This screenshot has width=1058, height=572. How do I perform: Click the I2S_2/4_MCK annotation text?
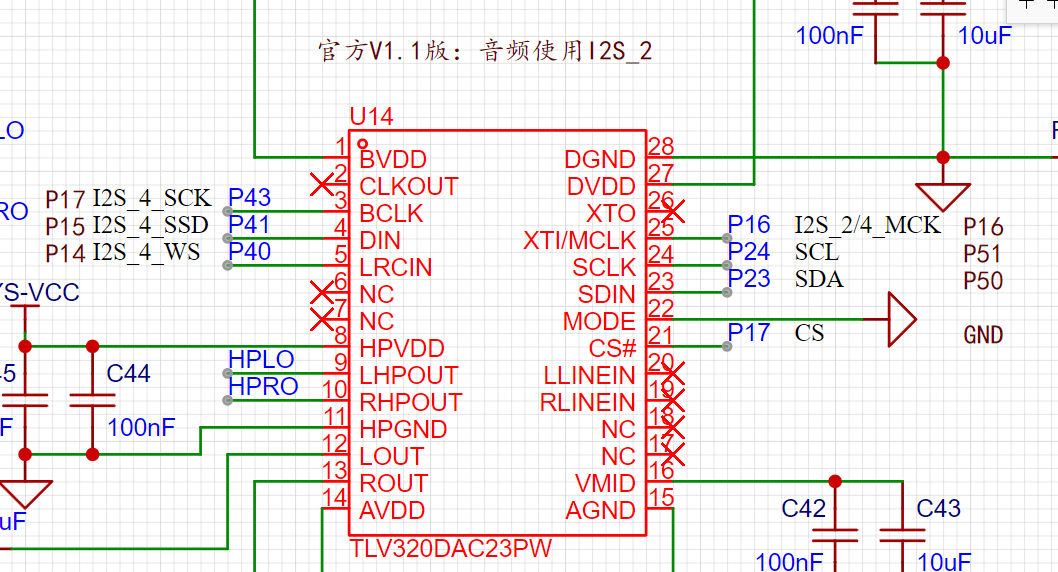[868, 225]
